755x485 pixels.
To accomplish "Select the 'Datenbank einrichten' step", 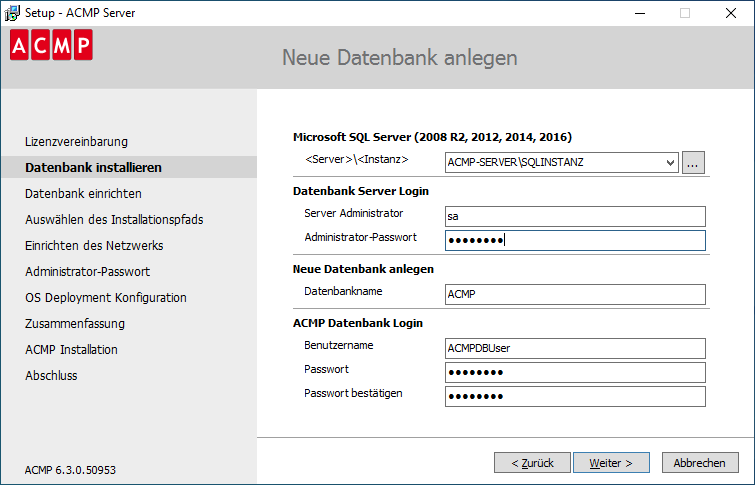I will 83,194.
